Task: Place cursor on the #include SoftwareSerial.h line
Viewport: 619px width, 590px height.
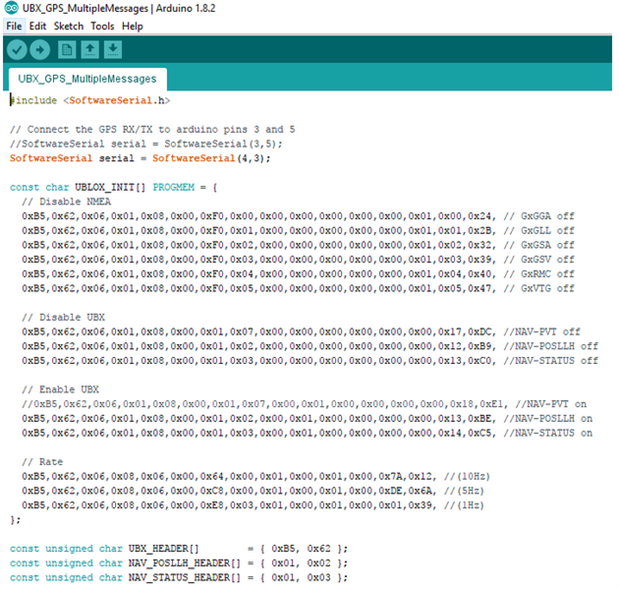Action: (90, 101)
